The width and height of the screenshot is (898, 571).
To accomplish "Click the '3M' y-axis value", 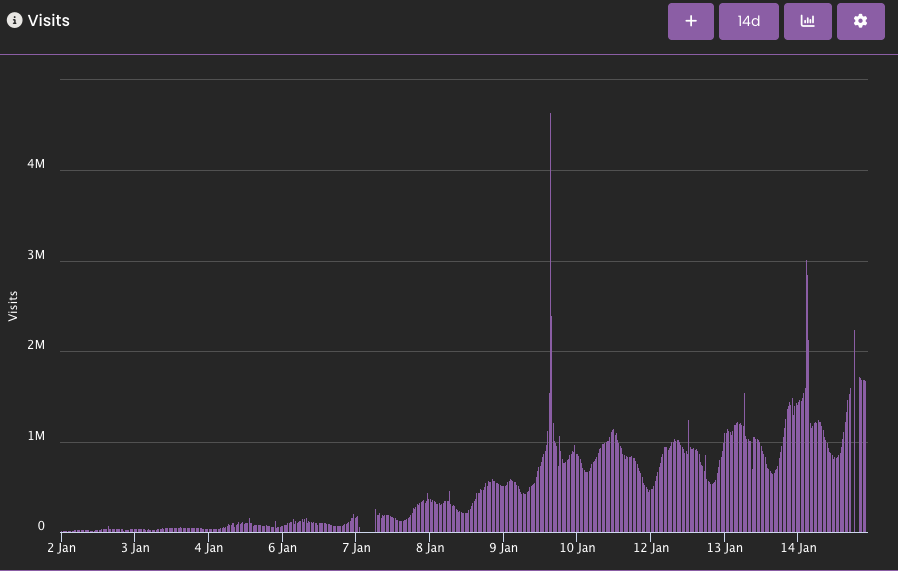I will (36, 255).
